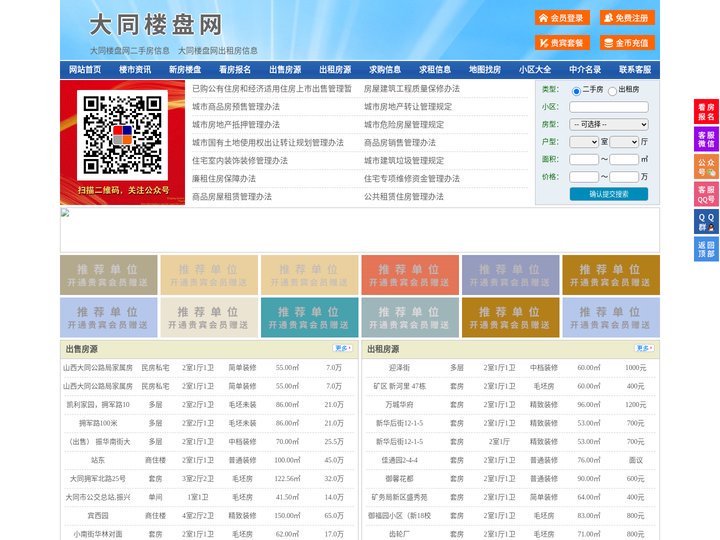Viewport: 720px width, 540px height.
Task: Open the 房型 可选择 dropdown
Action: point(608,124)
